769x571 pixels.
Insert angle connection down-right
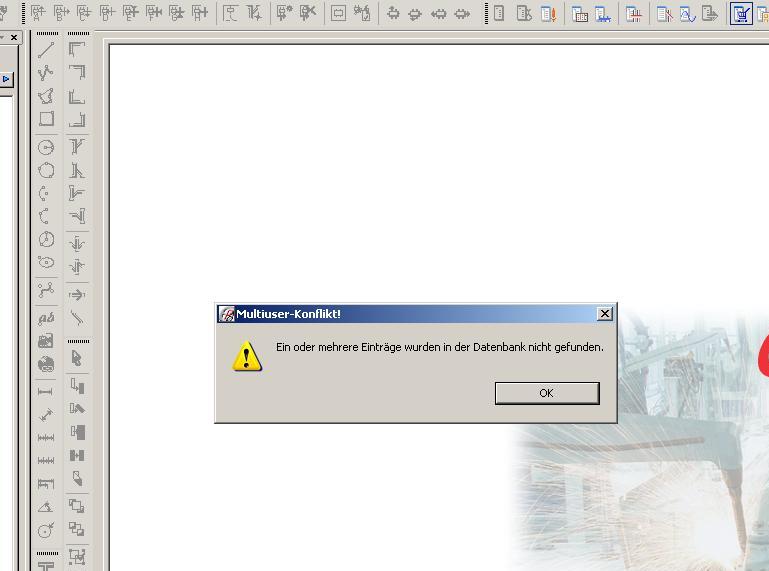(77, 50)
